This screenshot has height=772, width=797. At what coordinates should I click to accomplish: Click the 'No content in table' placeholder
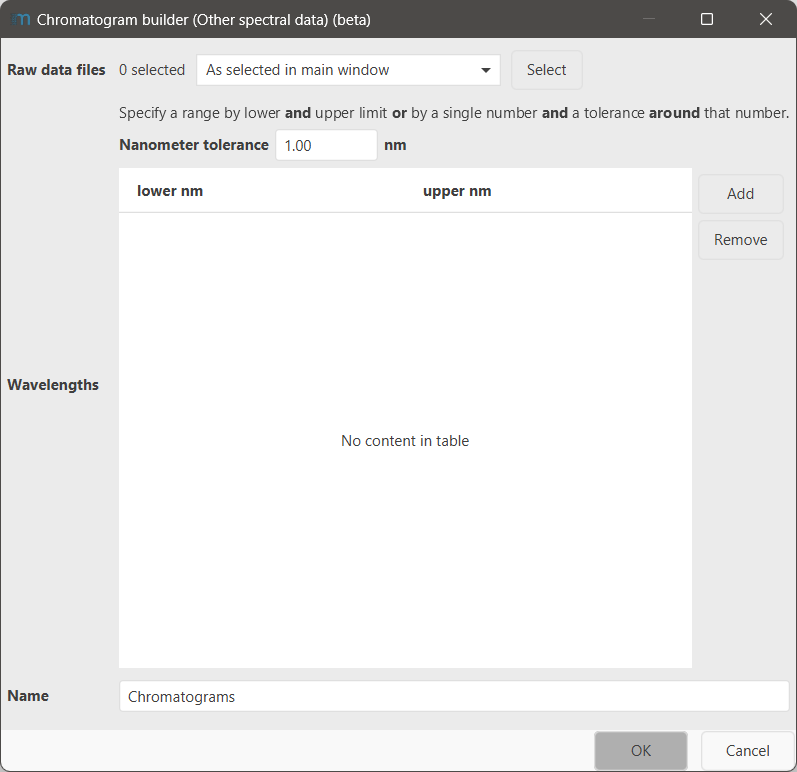405,441
